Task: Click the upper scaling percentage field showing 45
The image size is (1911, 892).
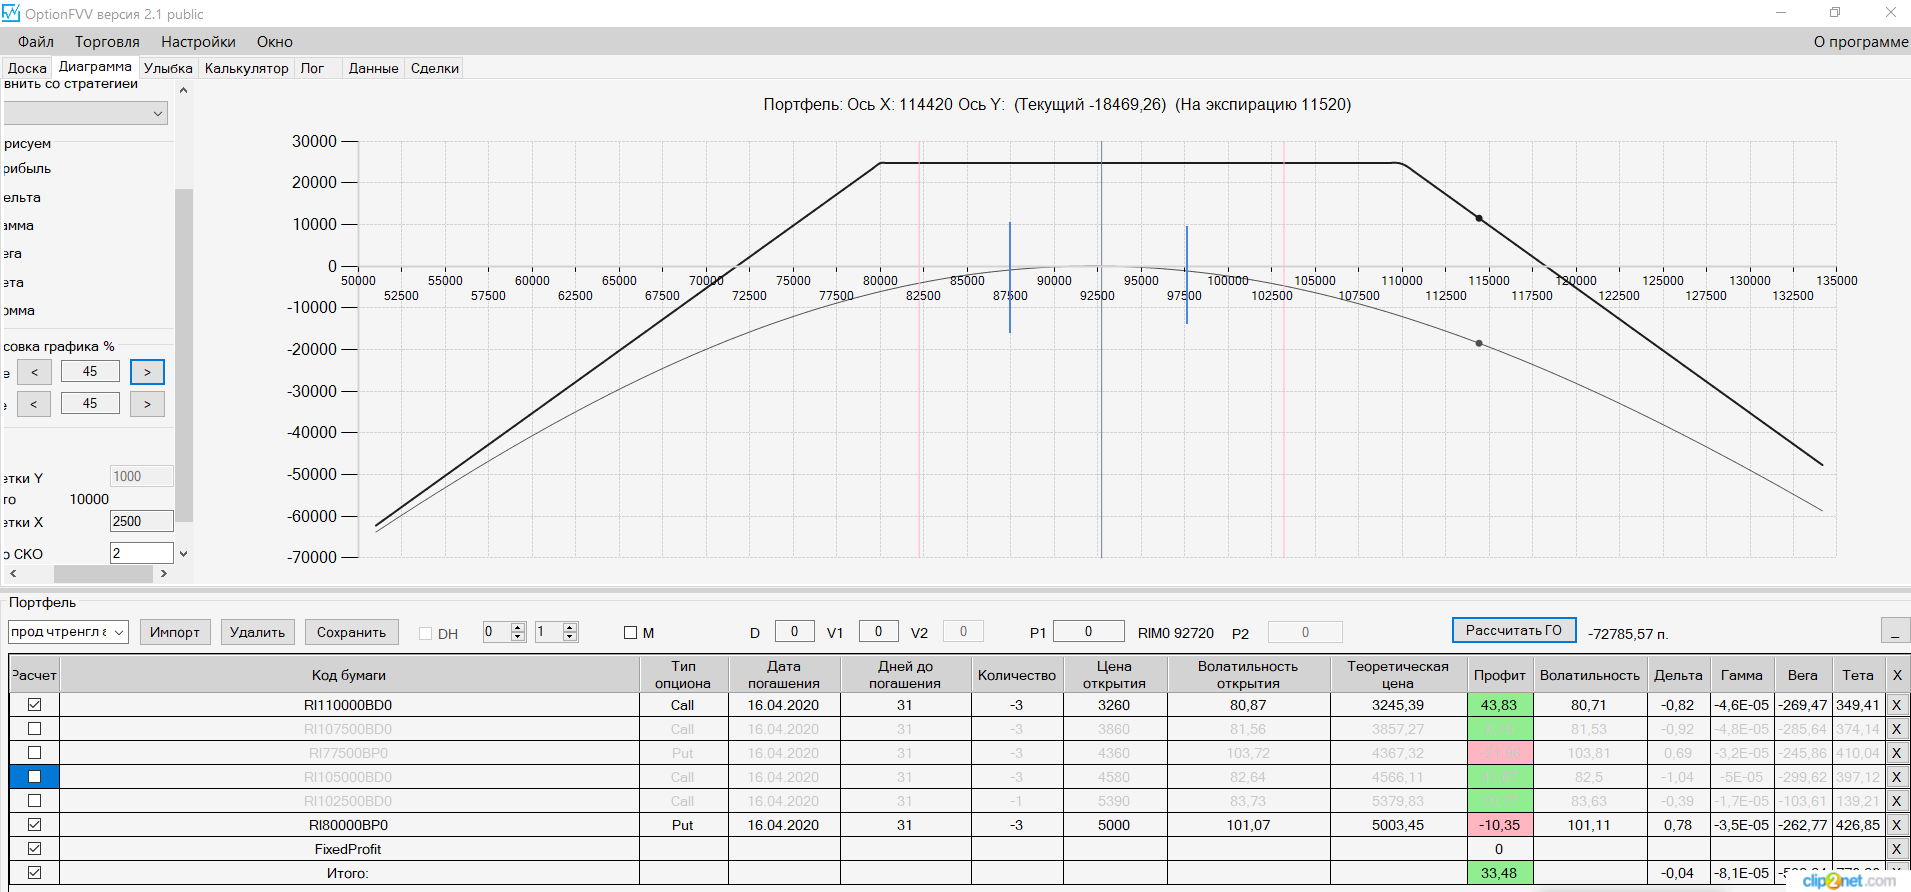Action: pyautogui.click(x=90, y=372)
